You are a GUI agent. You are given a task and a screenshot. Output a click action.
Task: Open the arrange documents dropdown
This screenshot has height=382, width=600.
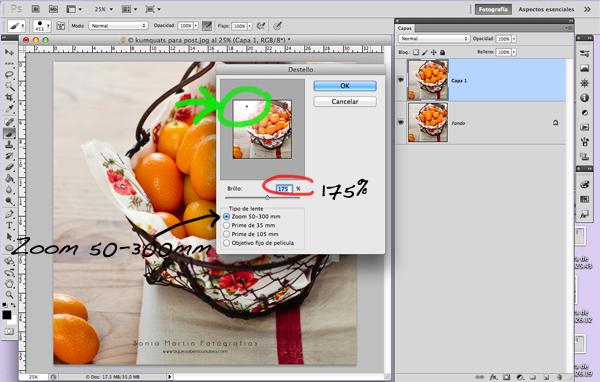pyautogui.click(x=130, y=9)
